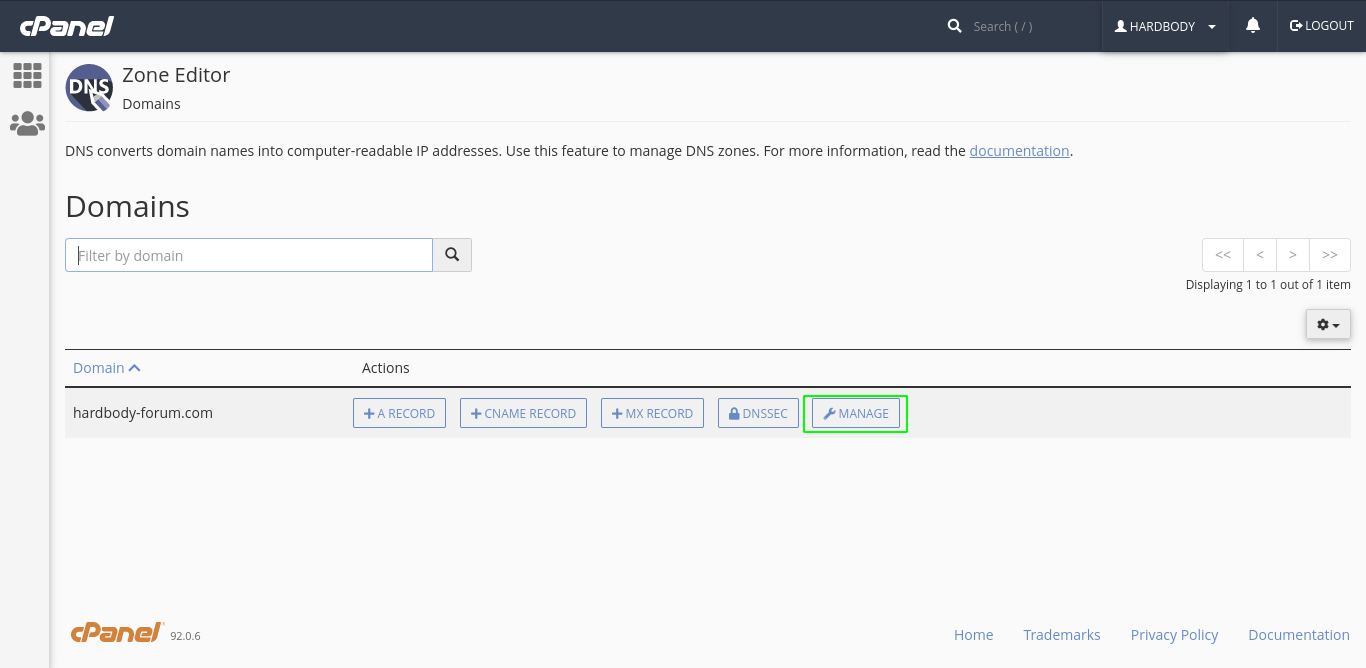Open the footer Documentation link
This screenshot has width=1366, height=668.
[1299, 635]
